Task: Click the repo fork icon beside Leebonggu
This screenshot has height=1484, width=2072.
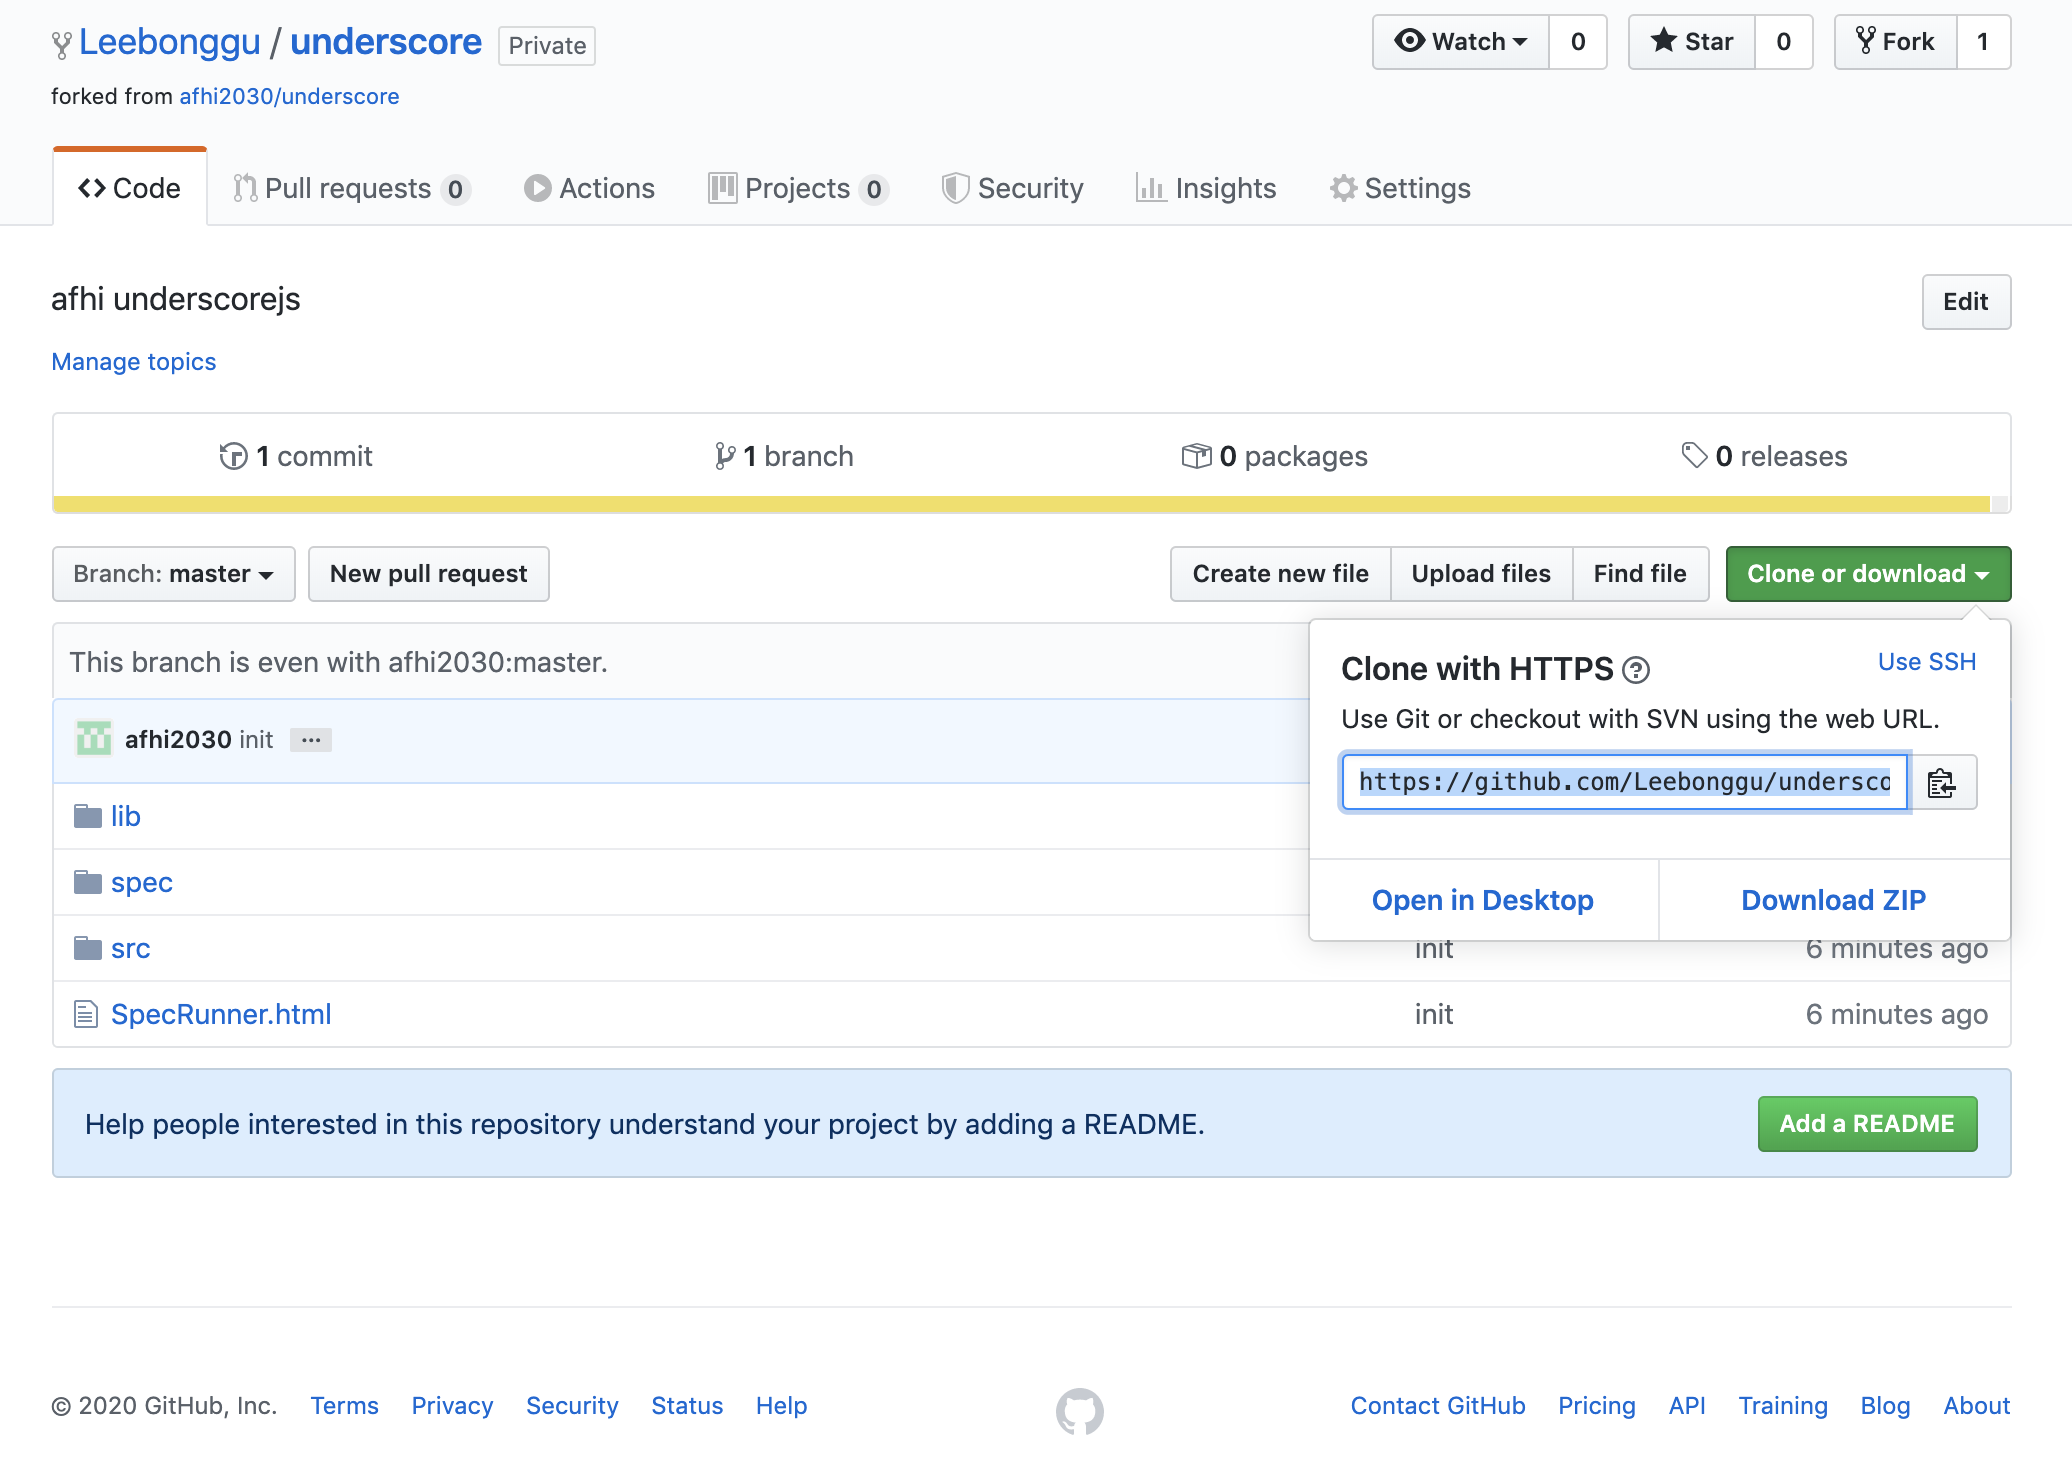Action: tap(62, 44)
